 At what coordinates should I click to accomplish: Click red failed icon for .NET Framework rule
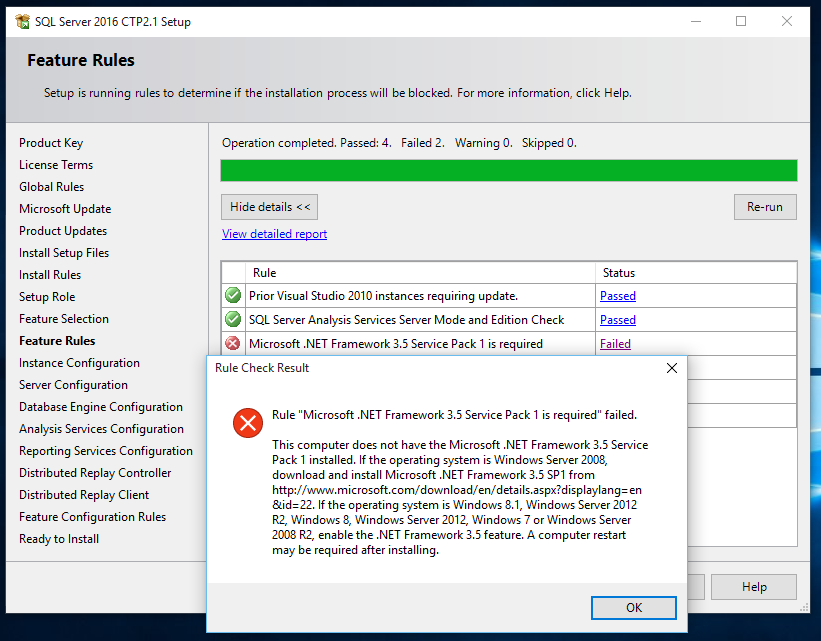coord(233,344)
